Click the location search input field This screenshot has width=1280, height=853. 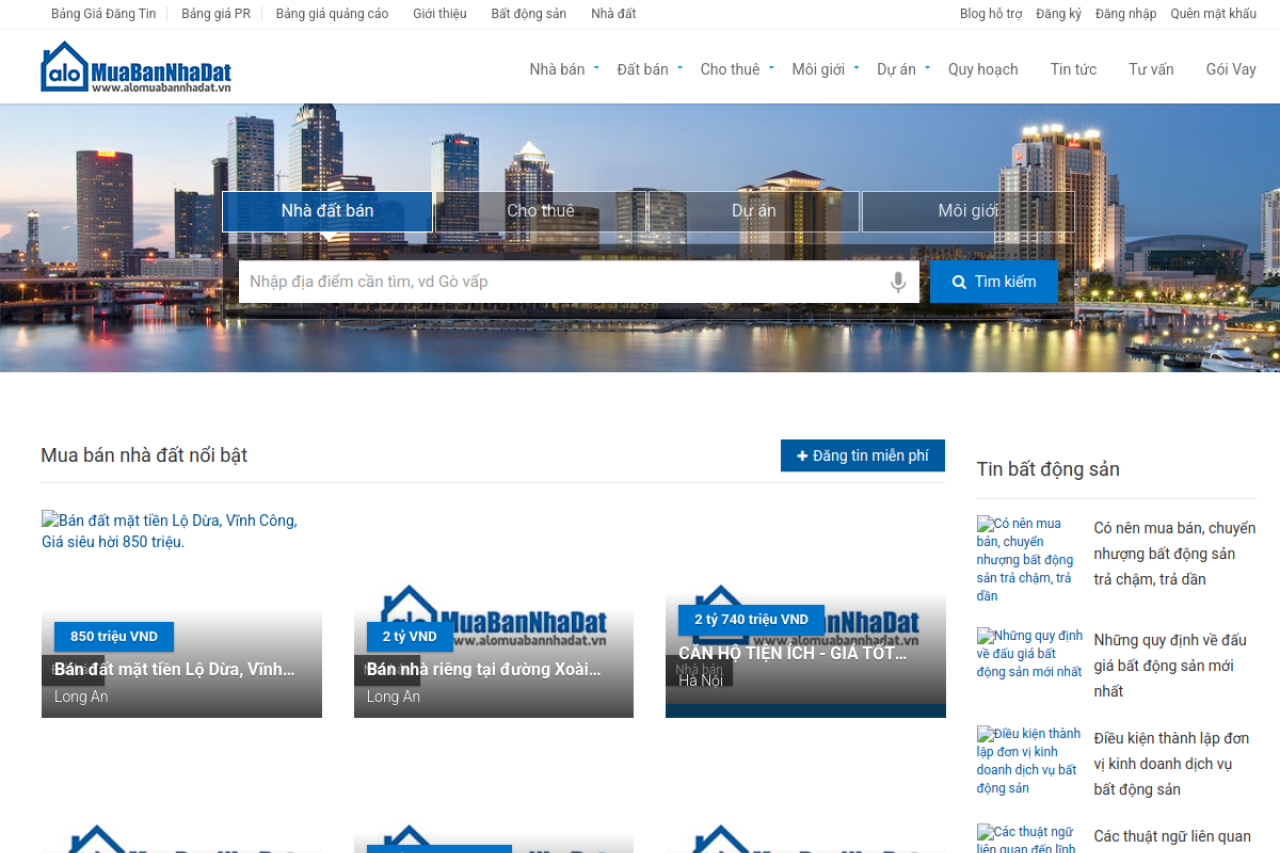coord(560,282)
